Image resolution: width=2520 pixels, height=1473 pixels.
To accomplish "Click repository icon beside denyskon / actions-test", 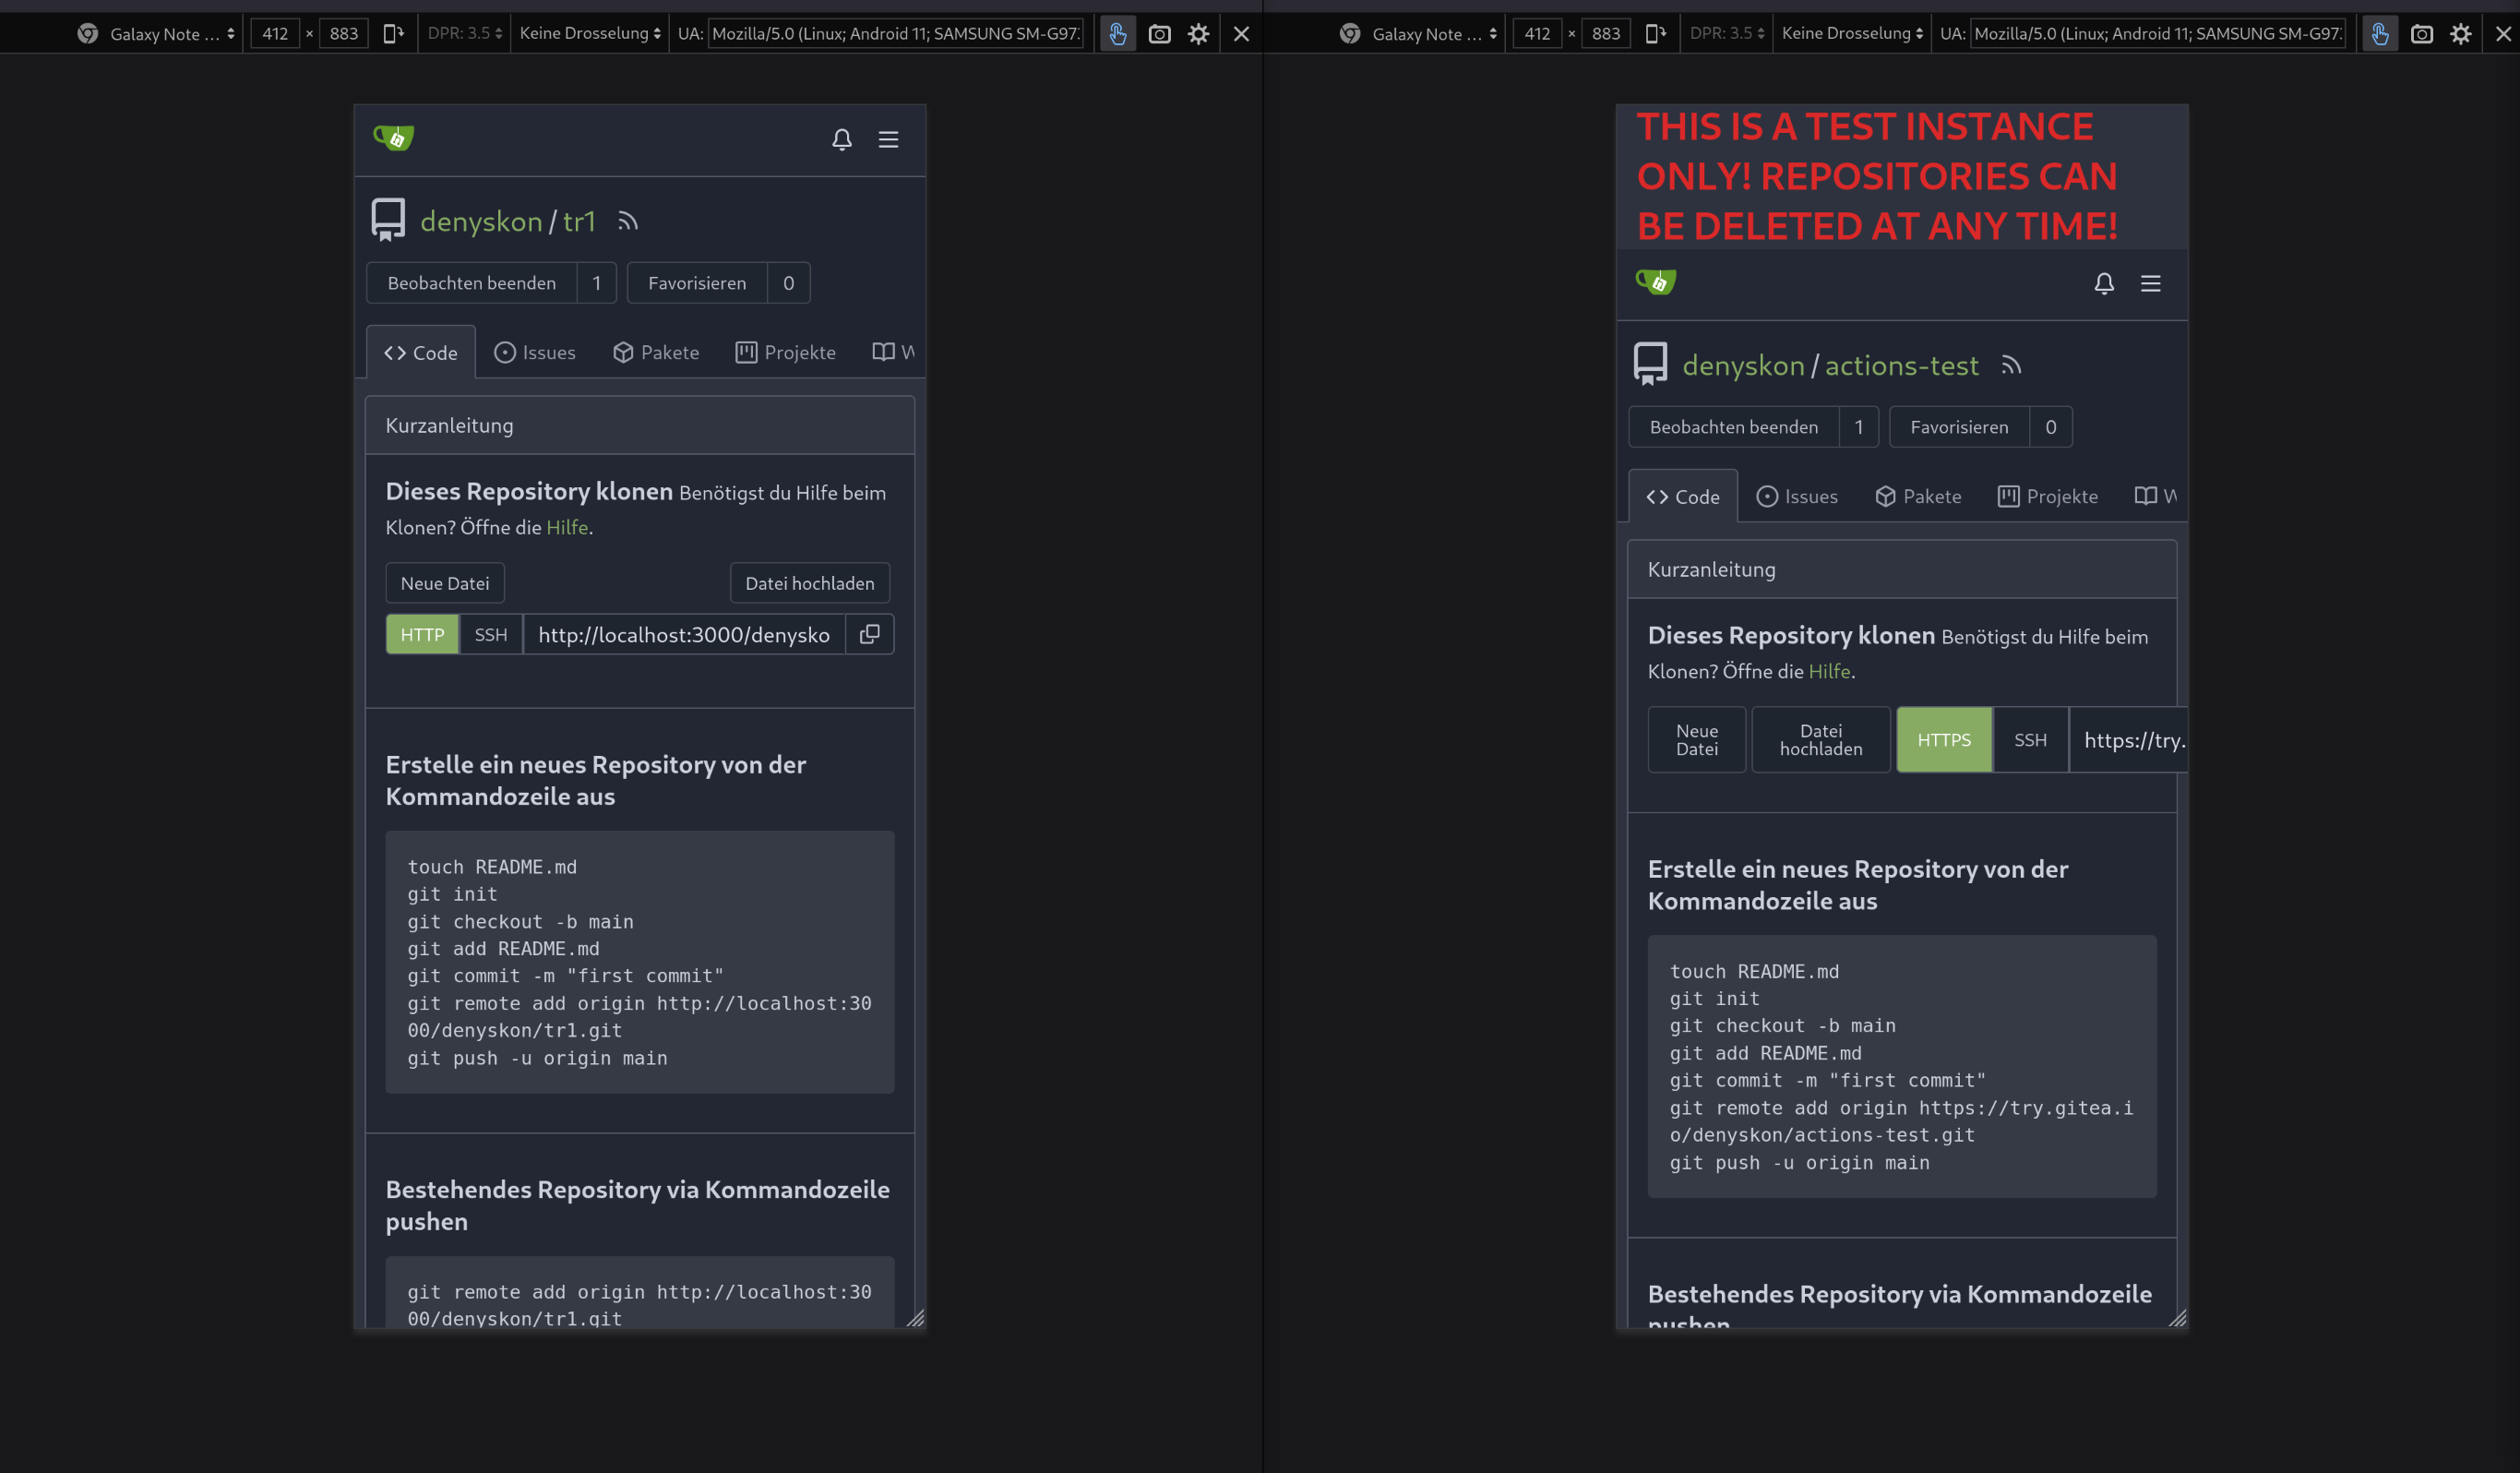I will point(1650,363).
